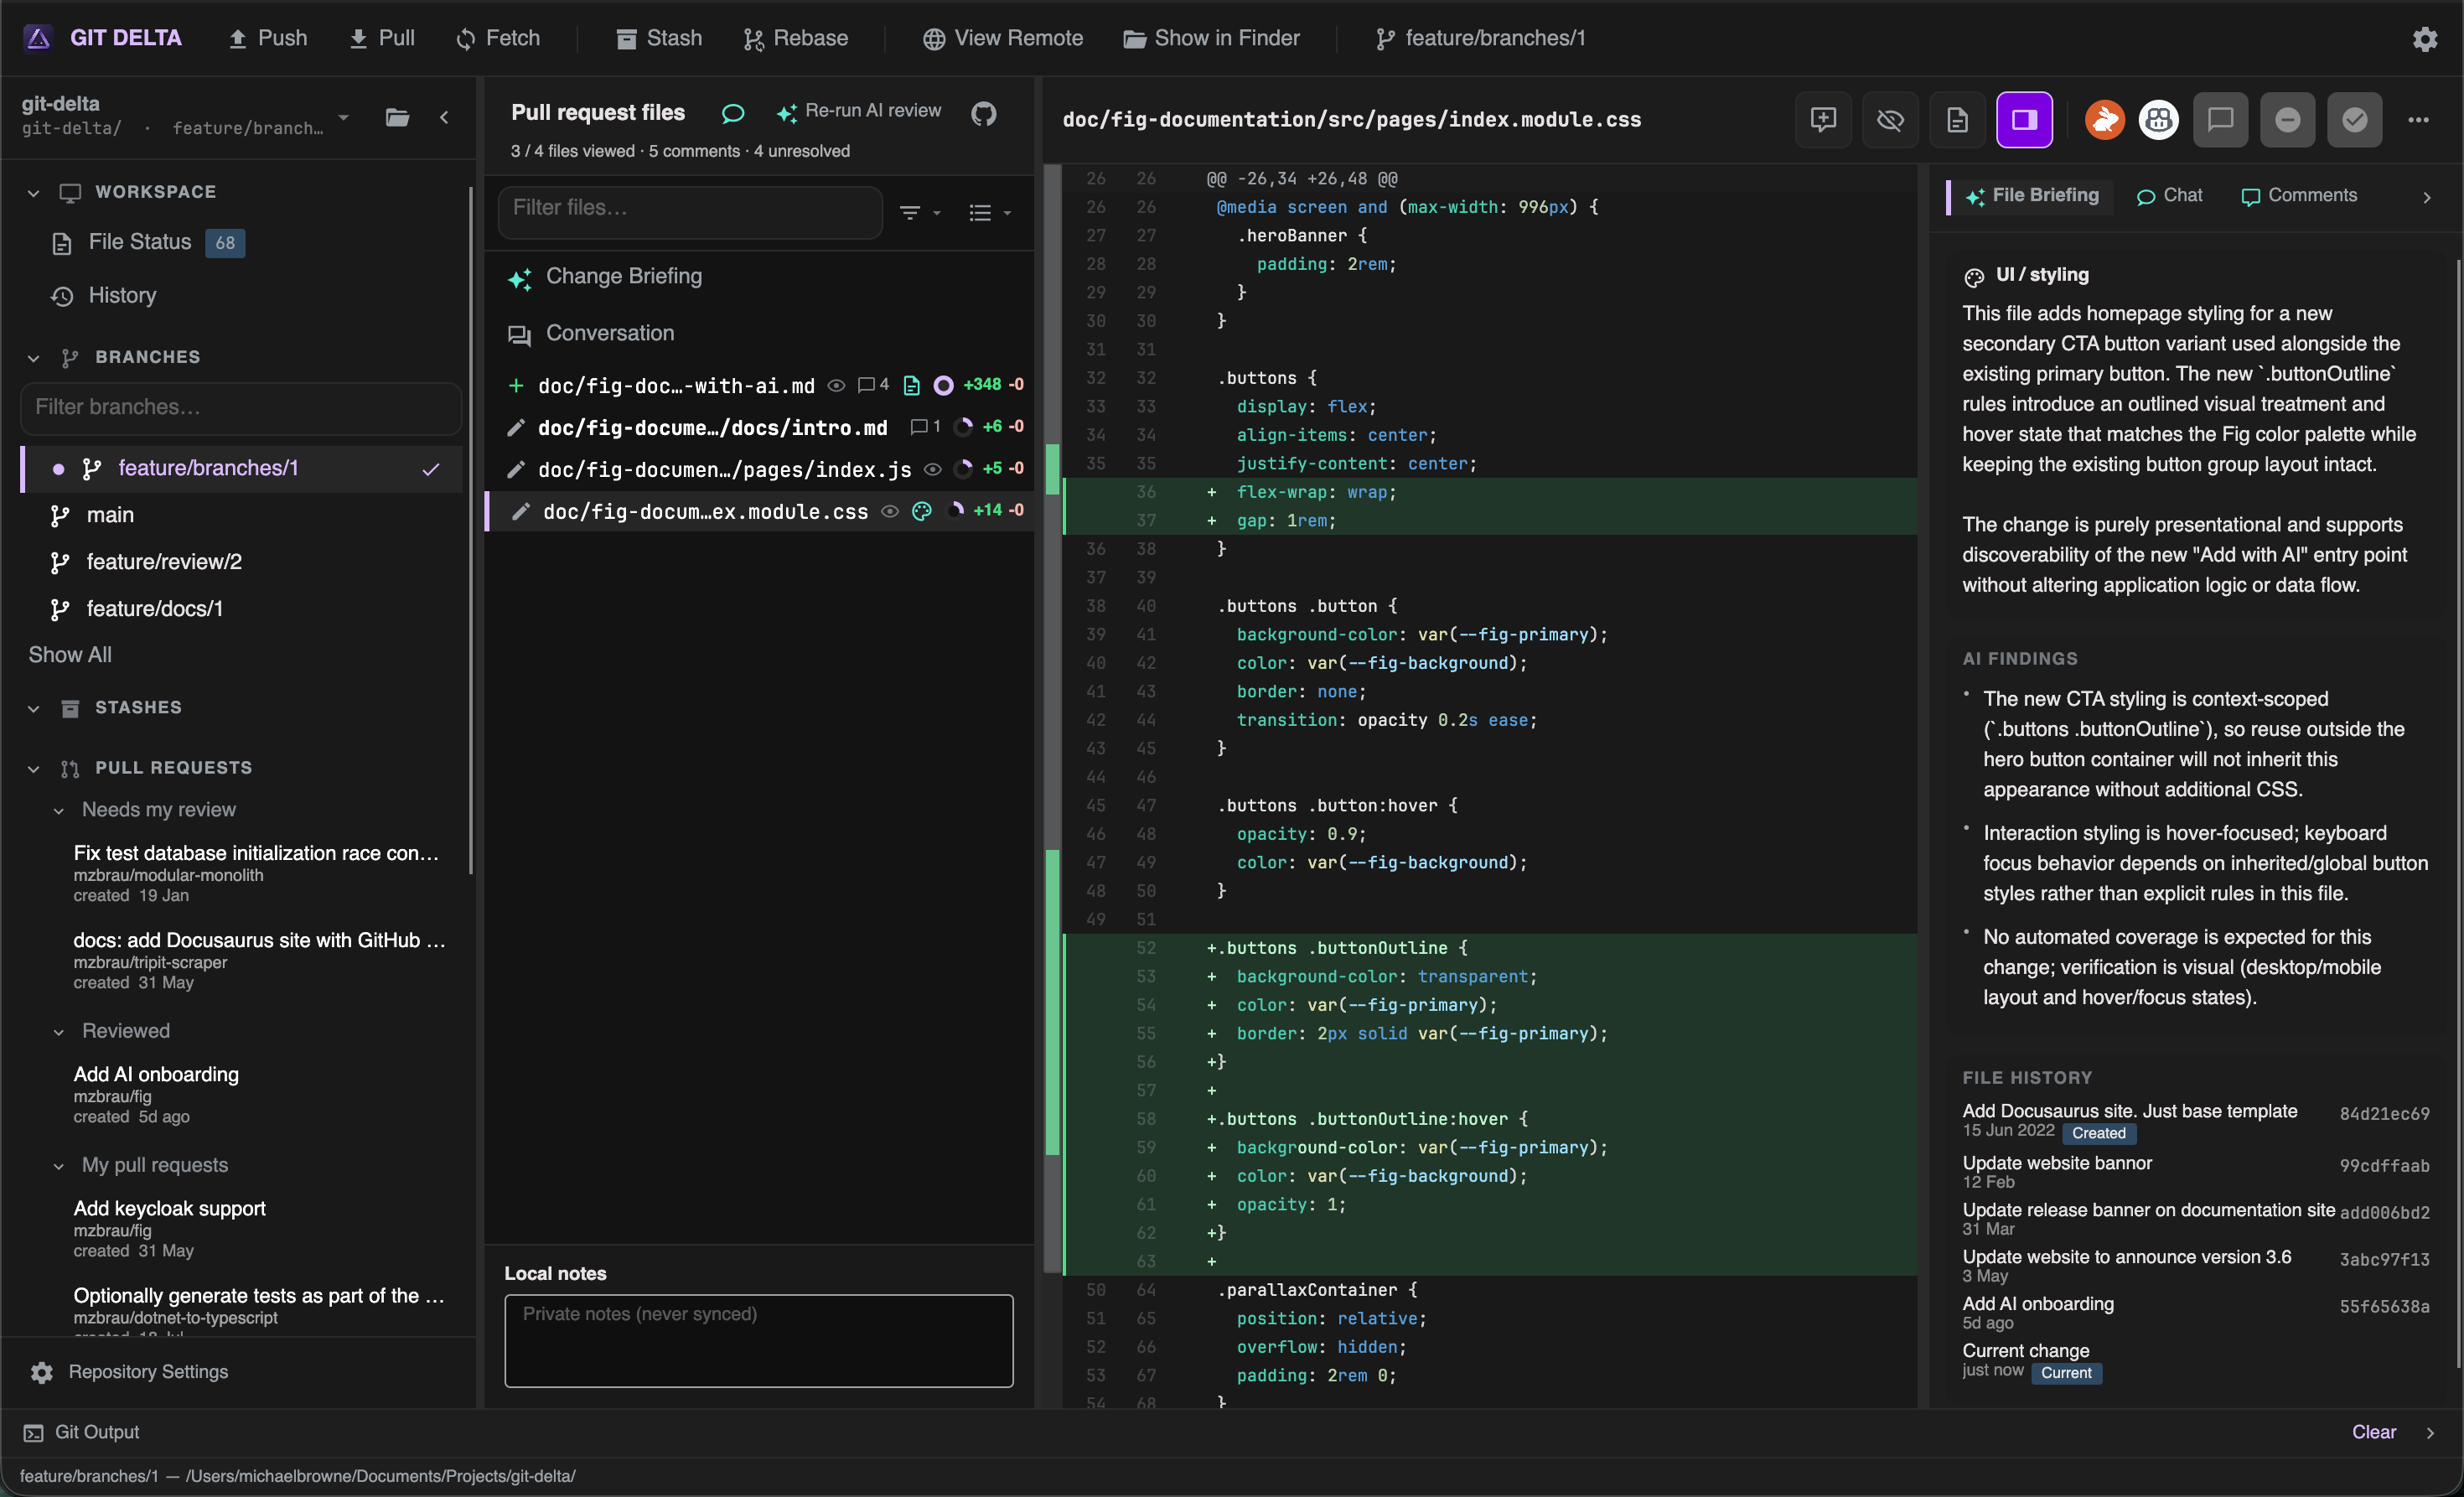
Task: Toggle the hide-viewed eye-slash button
Action: coord(1890,120)
